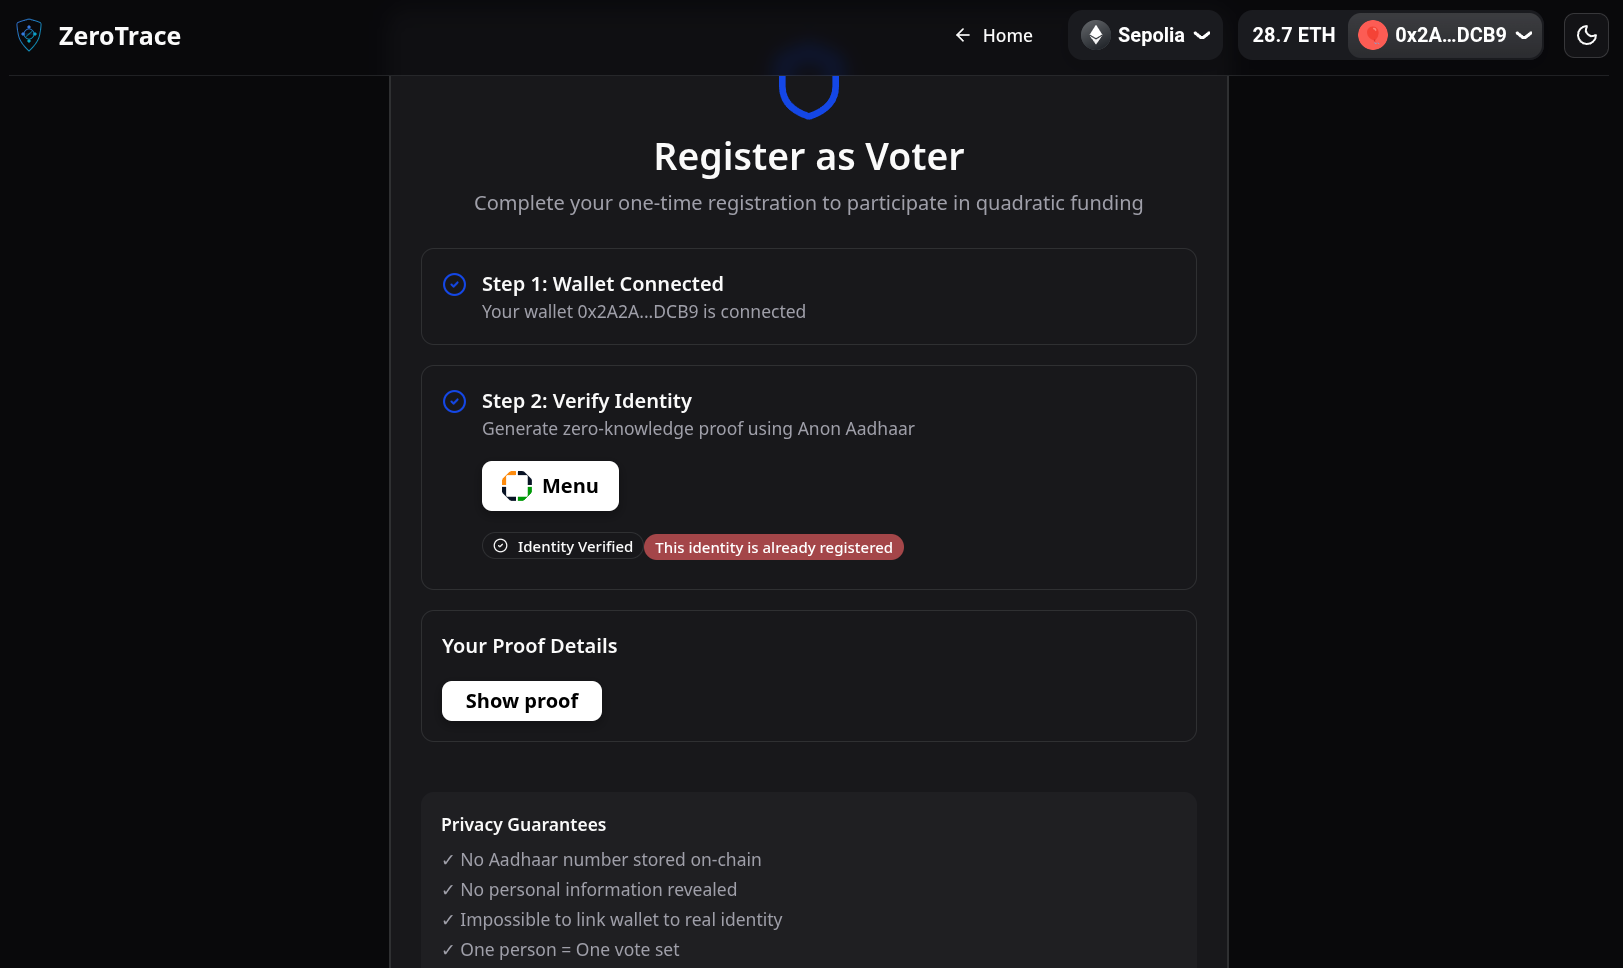Click the Step 1 completed check icon
Image resolution: width=1623 pixels, height=968 pixels.
click(454, 285)
